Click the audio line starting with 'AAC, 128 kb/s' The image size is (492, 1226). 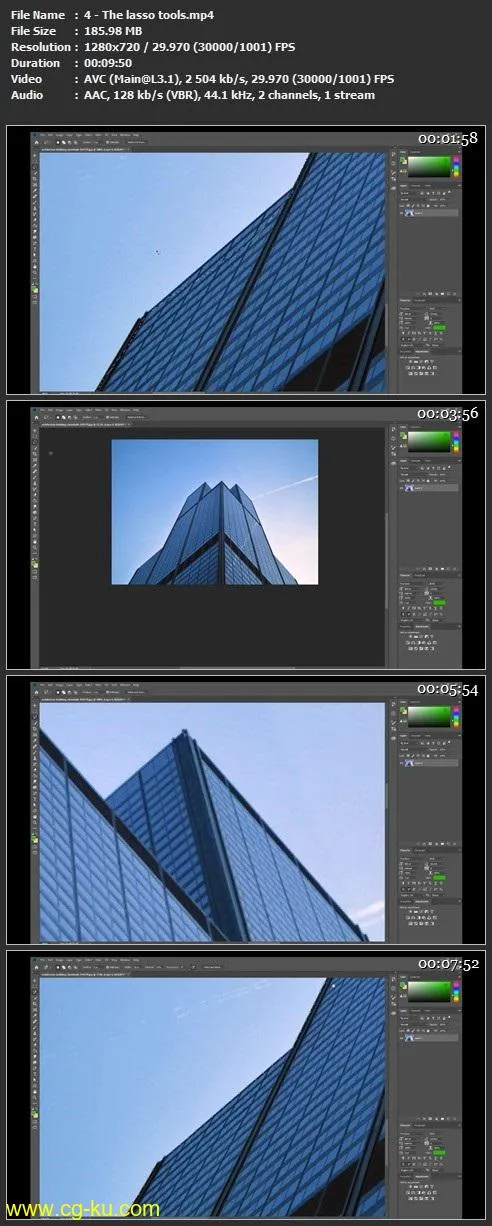pyautogui.click(x=231, y=95)
